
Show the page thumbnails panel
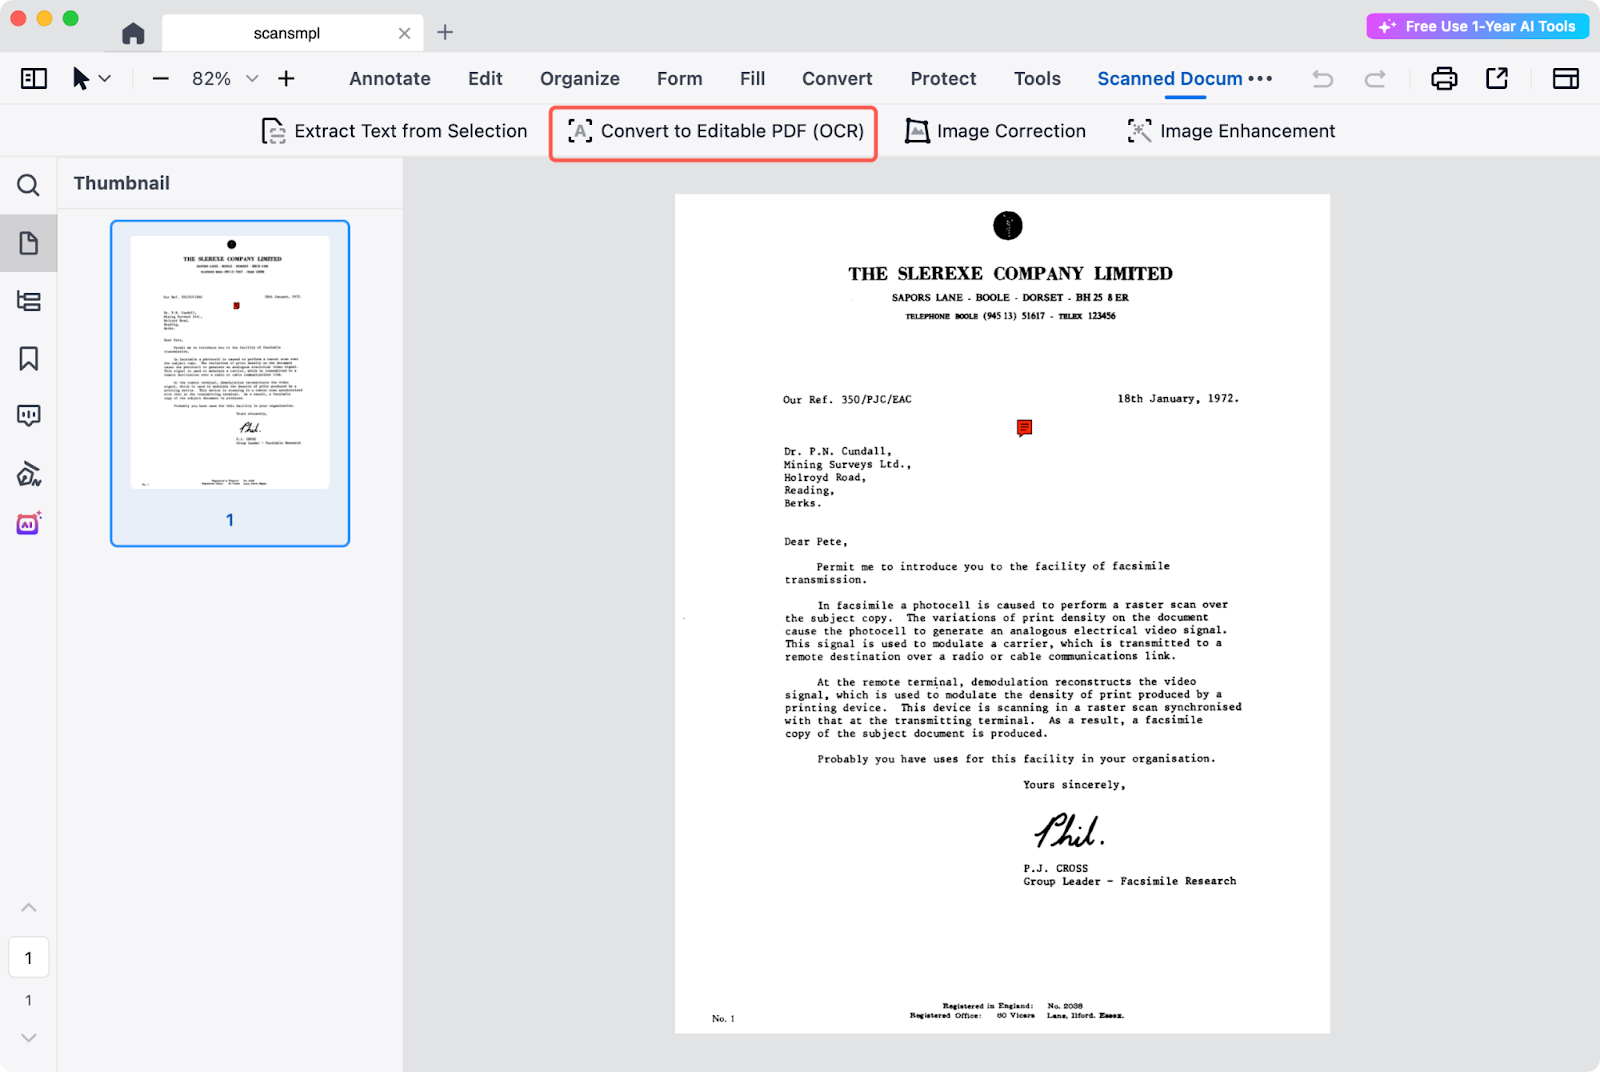pos(28,243)
